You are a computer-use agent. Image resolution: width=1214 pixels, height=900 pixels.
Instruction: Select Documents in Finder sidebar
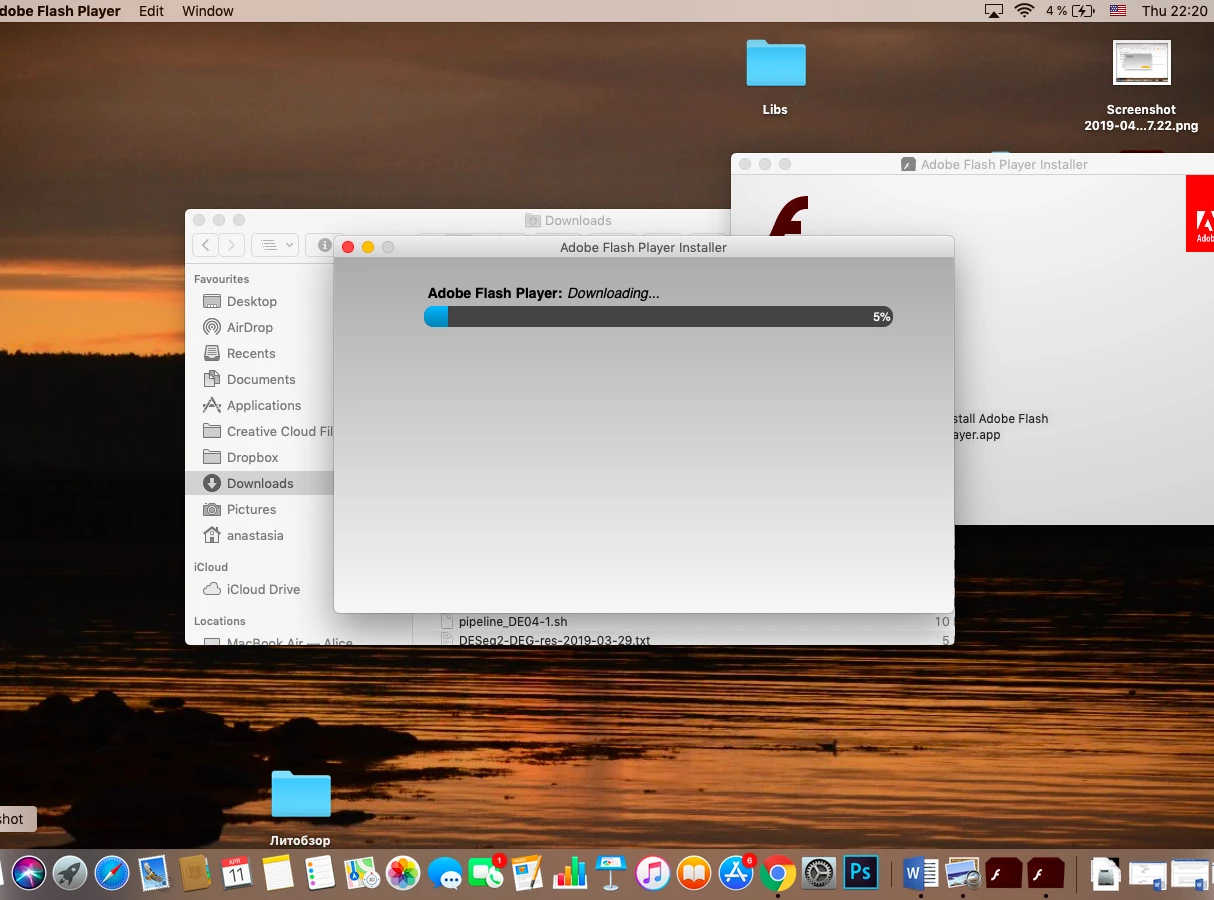pyautogui.click(x=259, y=379)
